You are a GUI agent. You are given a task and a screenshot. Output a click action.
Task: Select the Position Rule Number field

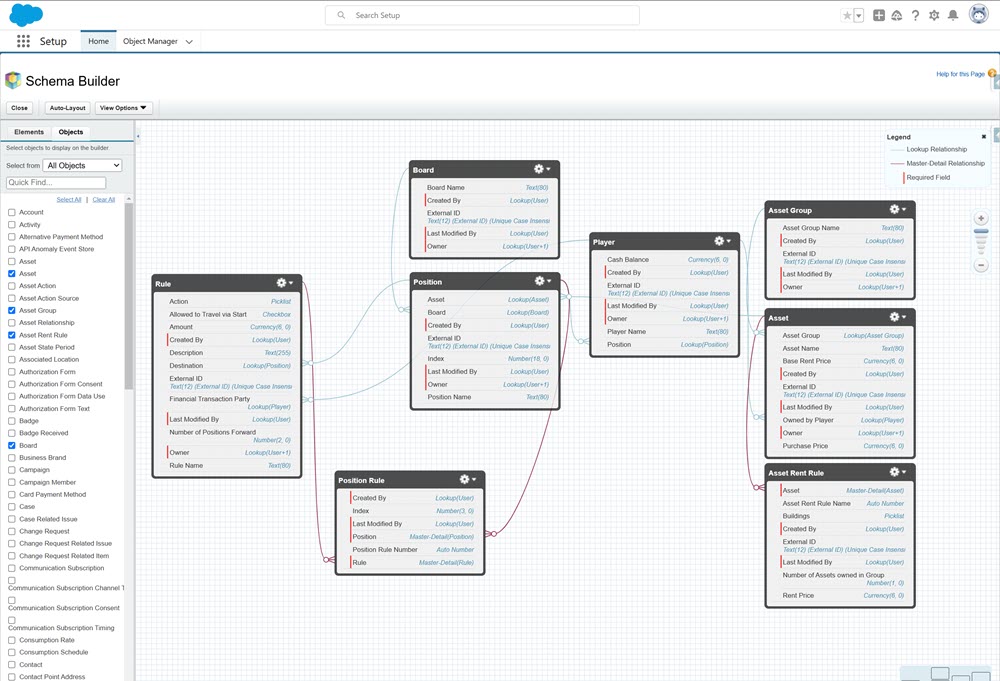pyautogui.click(x=413, y=550)
